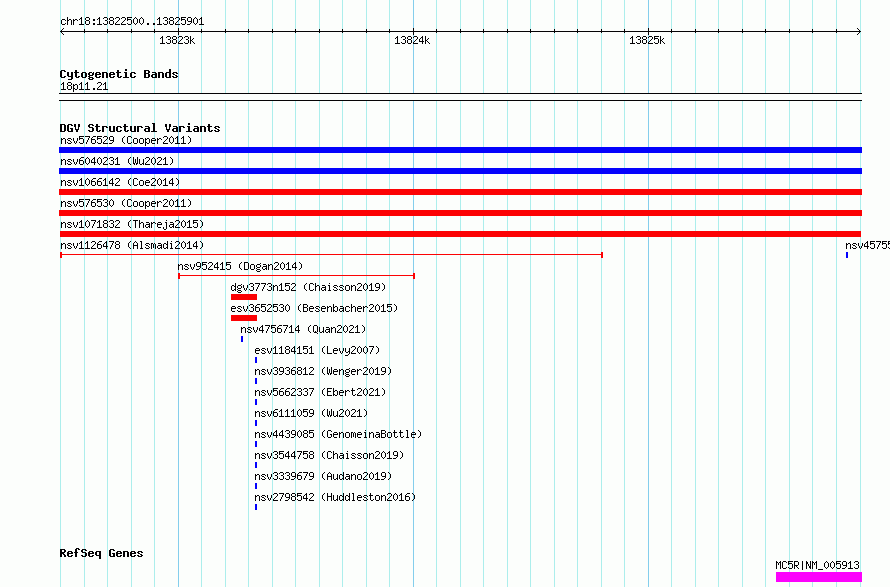Click the RefSeq Genes track title
Image resolution: width=890 pixels, height=587 pixels.
click(x=101, y=553)
